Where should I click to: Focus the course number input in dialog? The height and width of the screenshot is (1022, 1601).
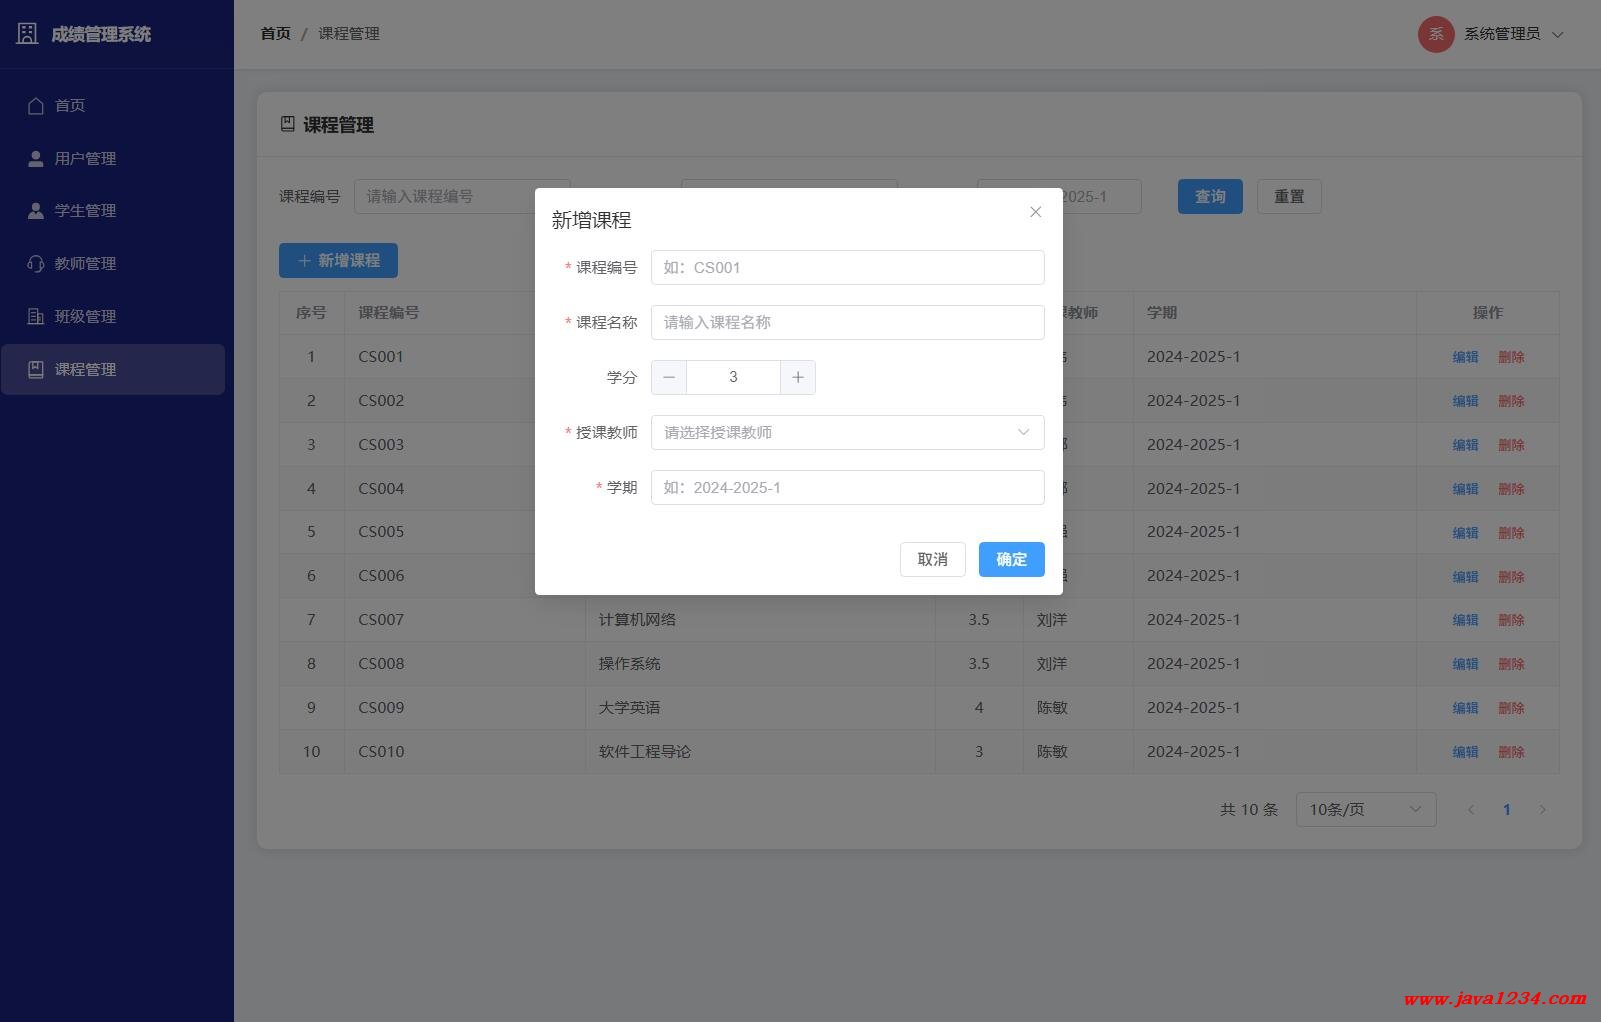(847, 268)
